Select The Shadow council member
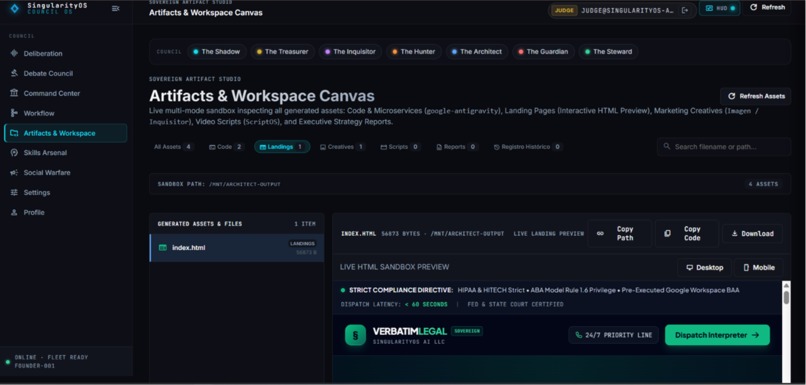The height and width of the screenshot is (385, 806). point(216,51)
